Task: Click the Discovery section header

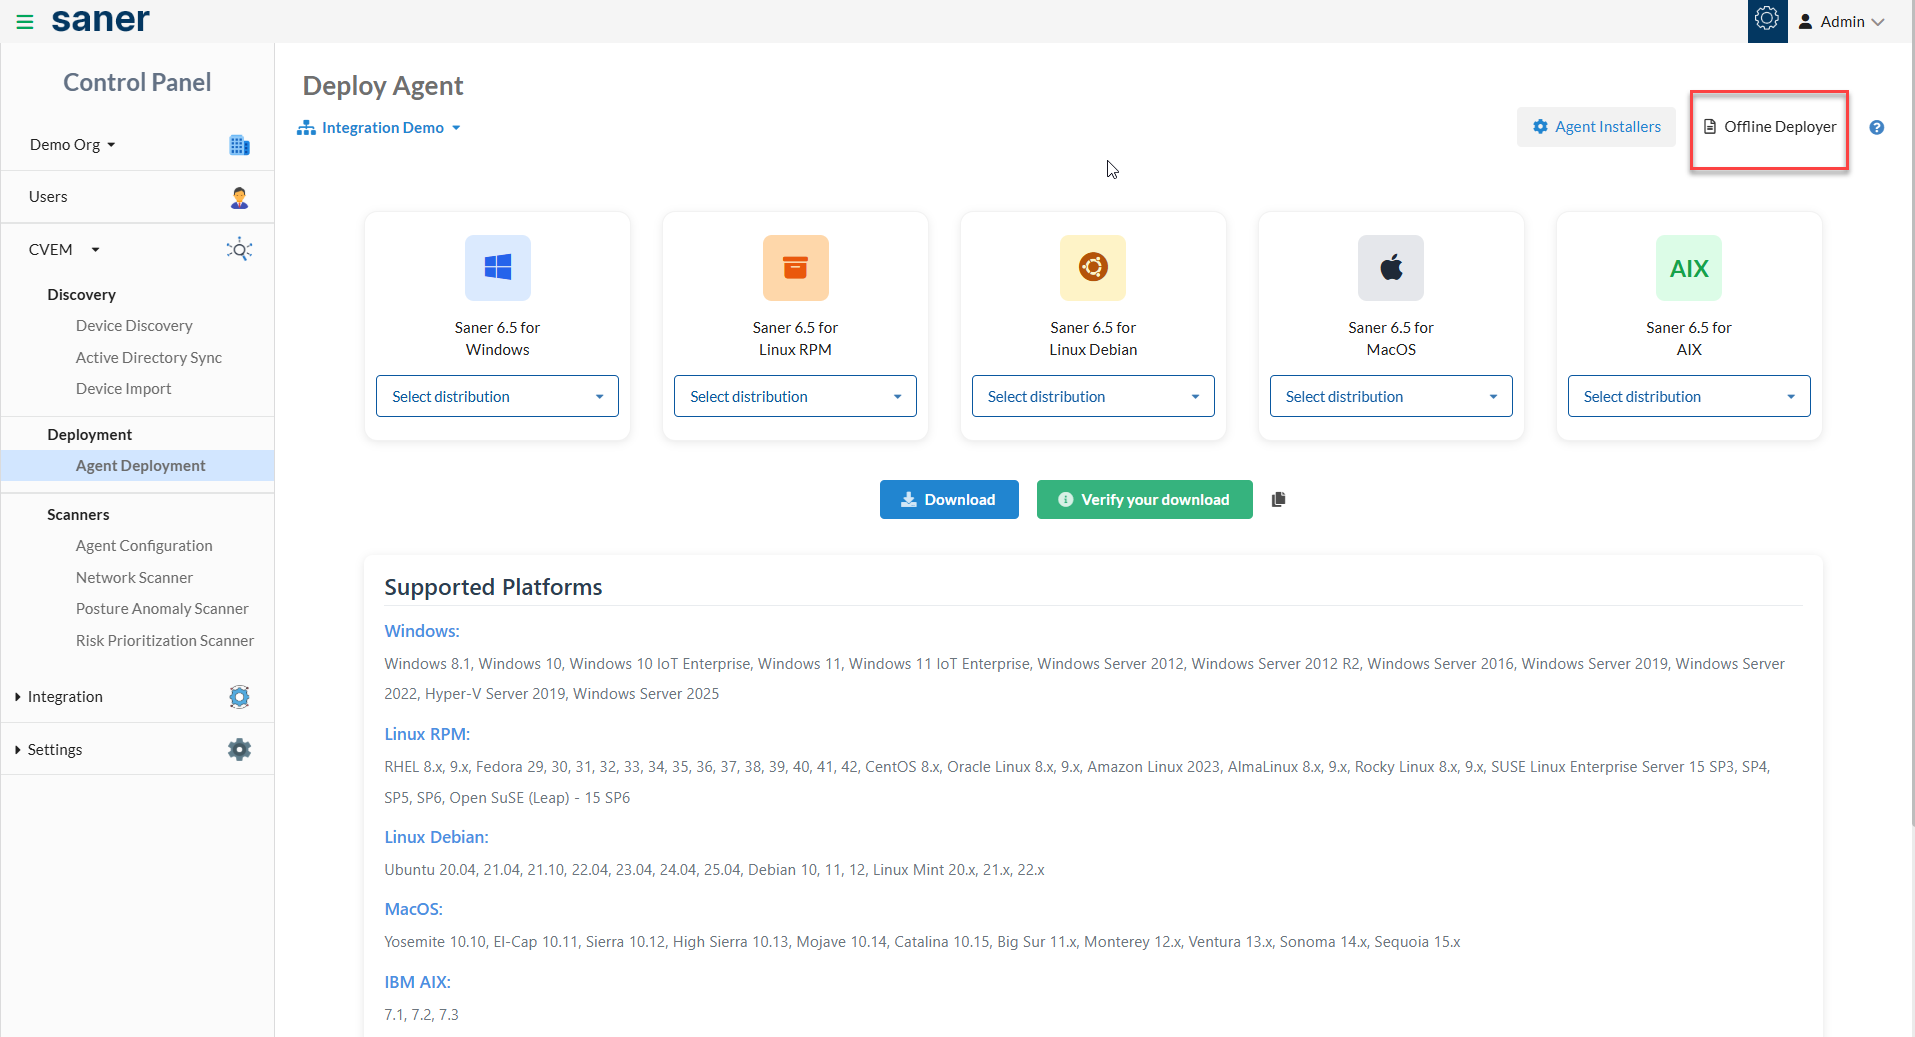Action: [x=81, y=295]
